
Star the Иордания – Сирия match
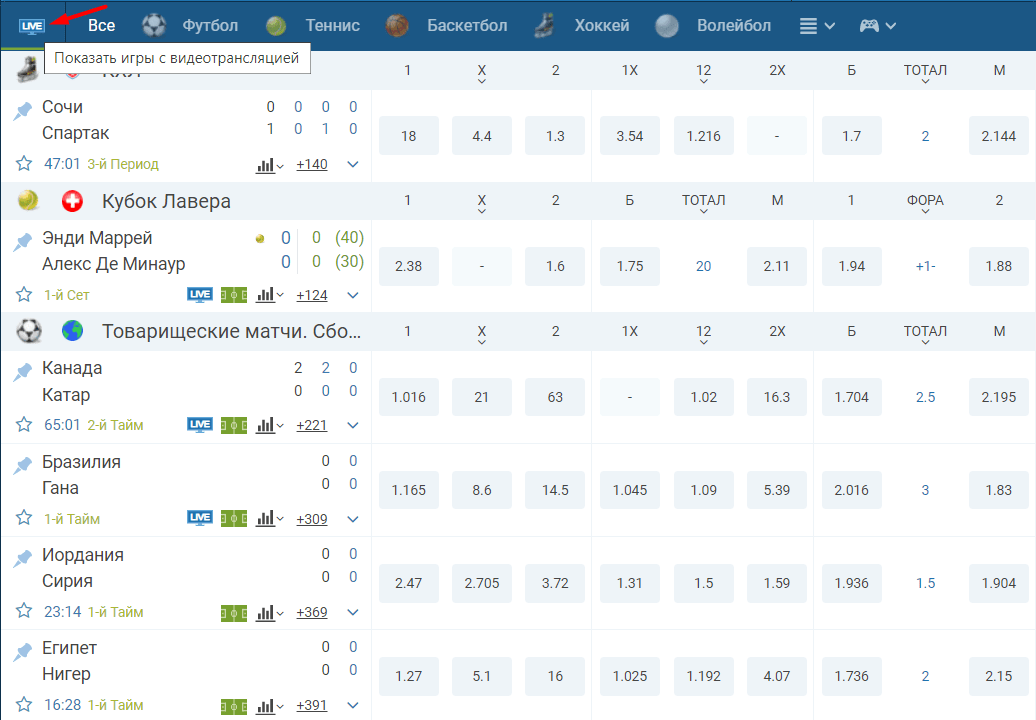click(x=24, y=610)
